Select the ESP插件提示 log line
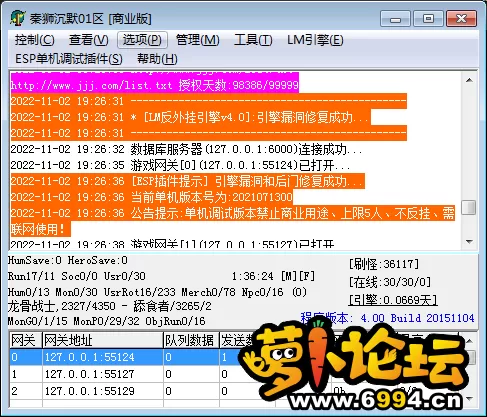 tap(188, 181)
